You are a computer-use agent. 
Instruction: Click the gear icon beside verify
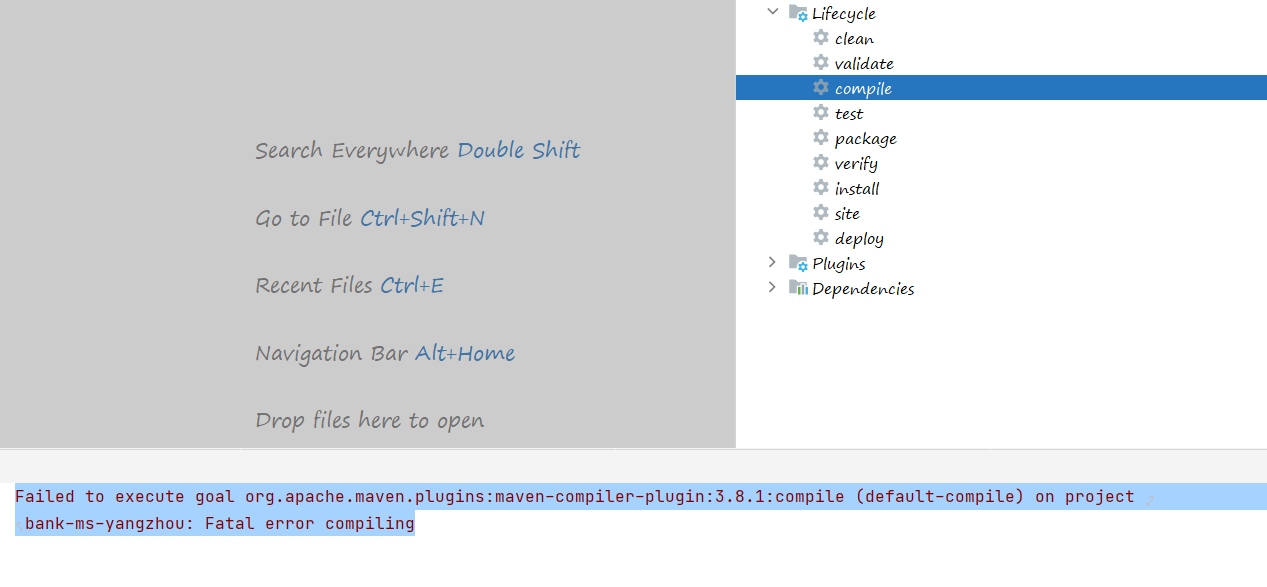click(821, 163)
